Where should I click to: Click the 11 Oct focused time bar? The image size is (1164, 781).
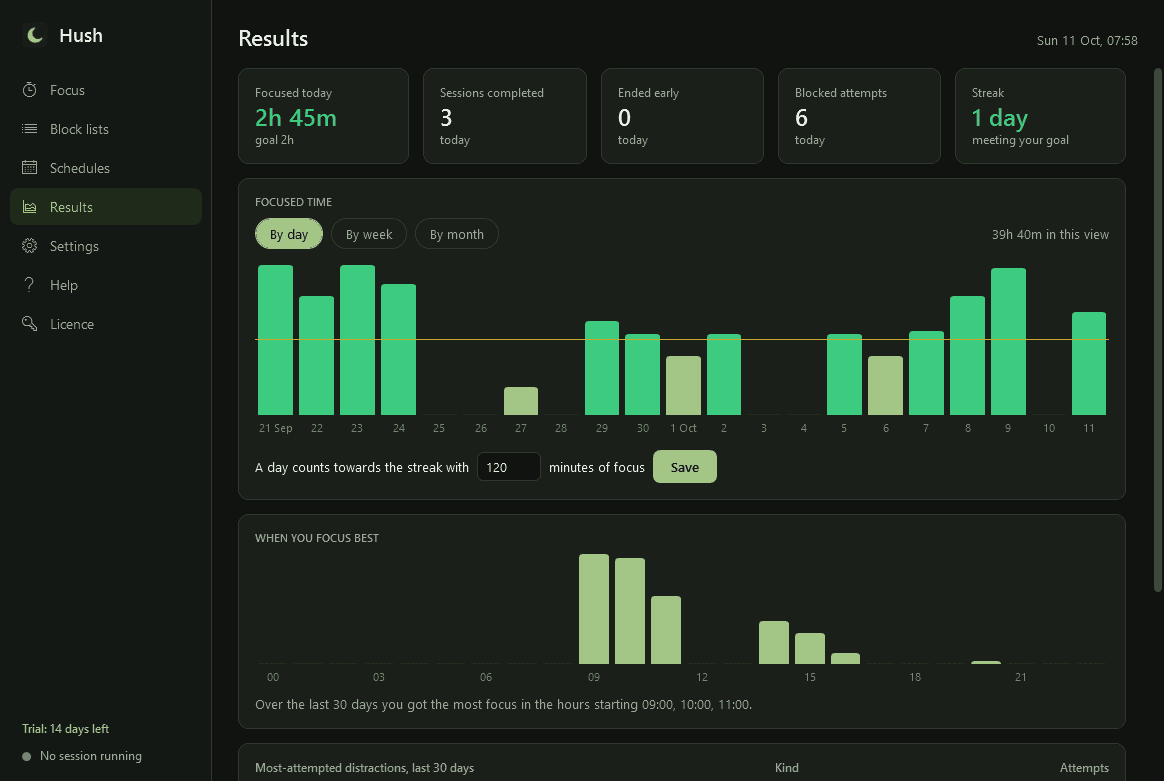pos(1089,364)
